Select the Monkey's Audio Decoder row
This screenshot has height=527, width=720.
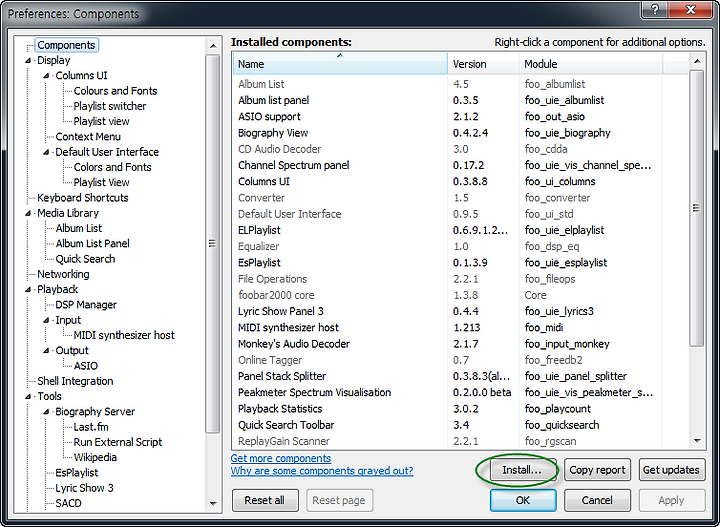pos(461,344)
